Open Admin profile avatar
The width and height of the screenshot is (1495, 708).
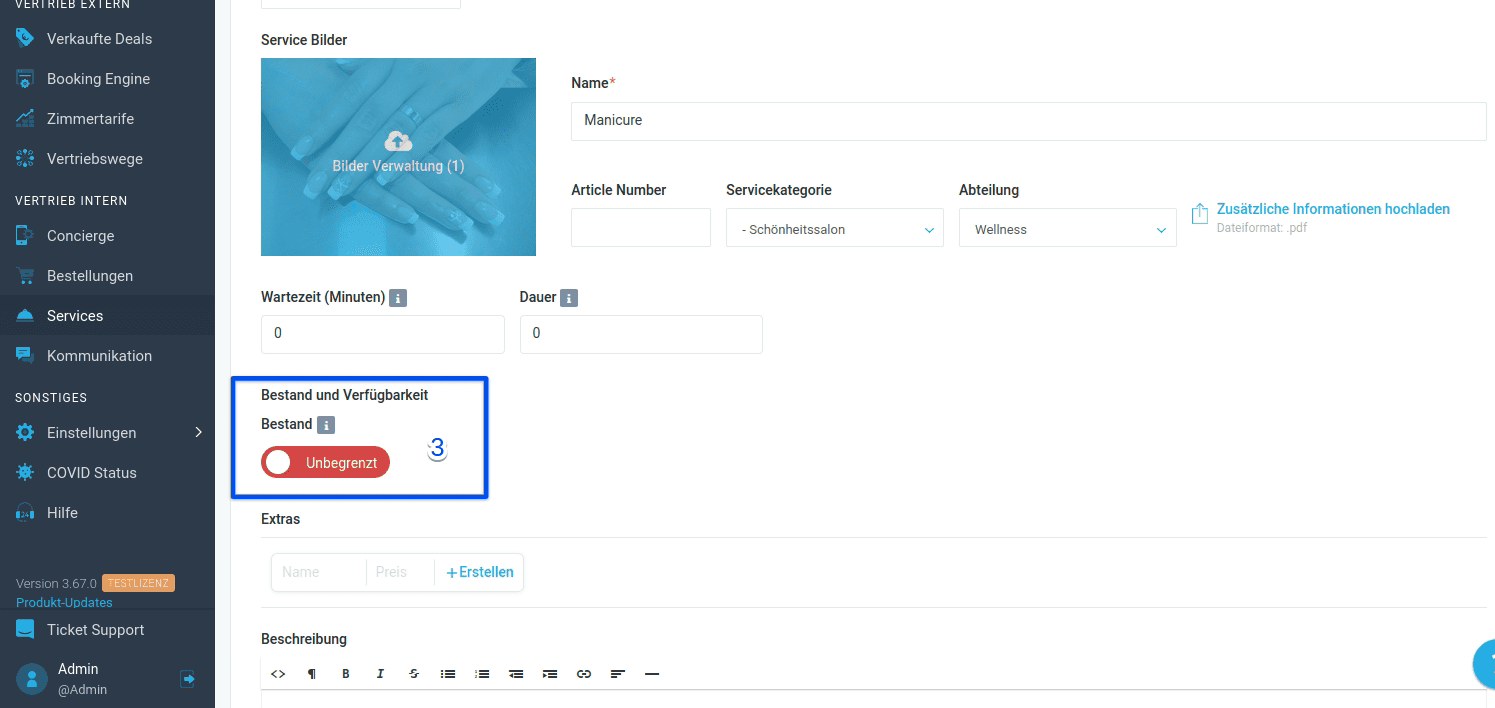point(32,679)
